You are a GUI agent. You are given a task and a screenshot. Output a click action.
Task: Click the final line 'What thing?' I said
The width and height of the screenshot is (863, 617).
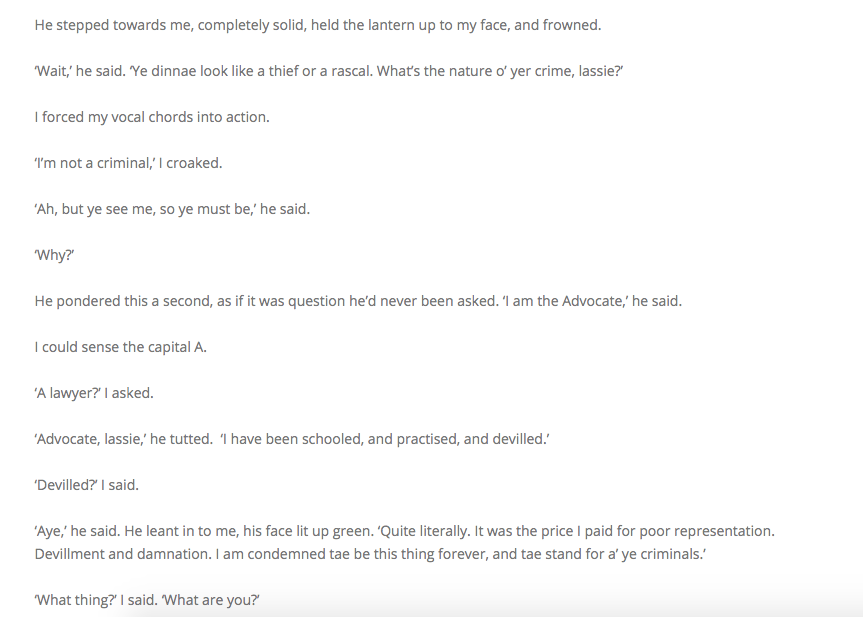(x=147, y=600)
